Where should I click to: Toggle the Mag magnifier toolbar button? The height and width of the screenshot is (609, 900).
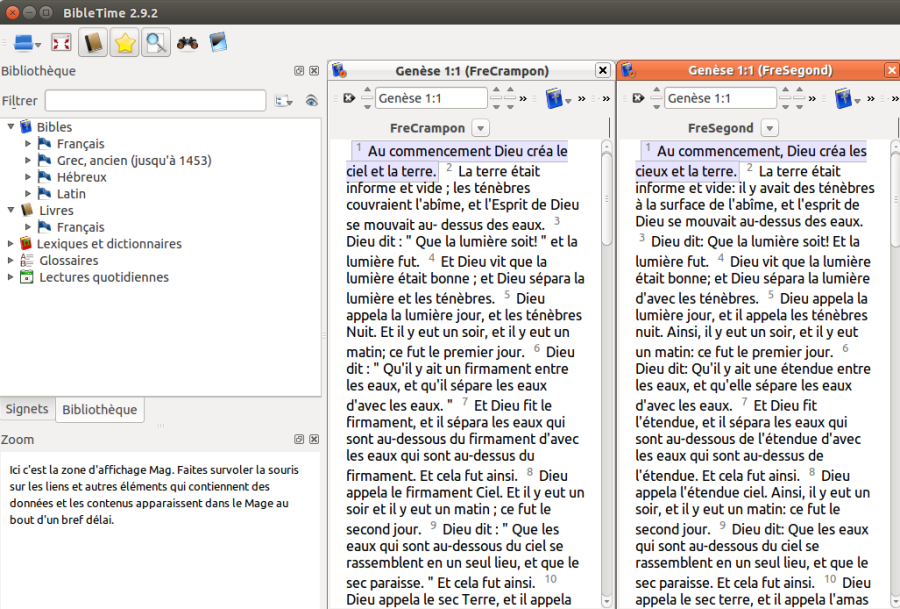(x=156, y=43)
